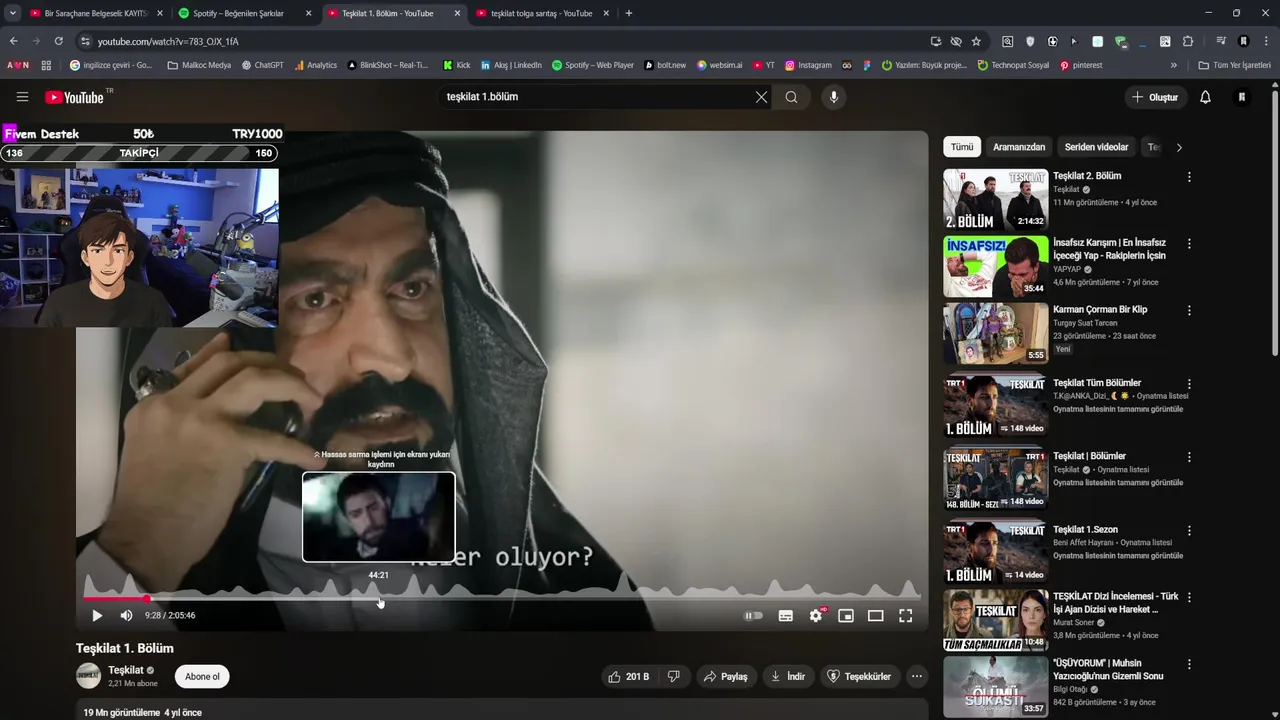Select the Seriden videolar filter chip
This screenshot has height=720, width=1280.
pyautogui.click(x=1096, y=147)
